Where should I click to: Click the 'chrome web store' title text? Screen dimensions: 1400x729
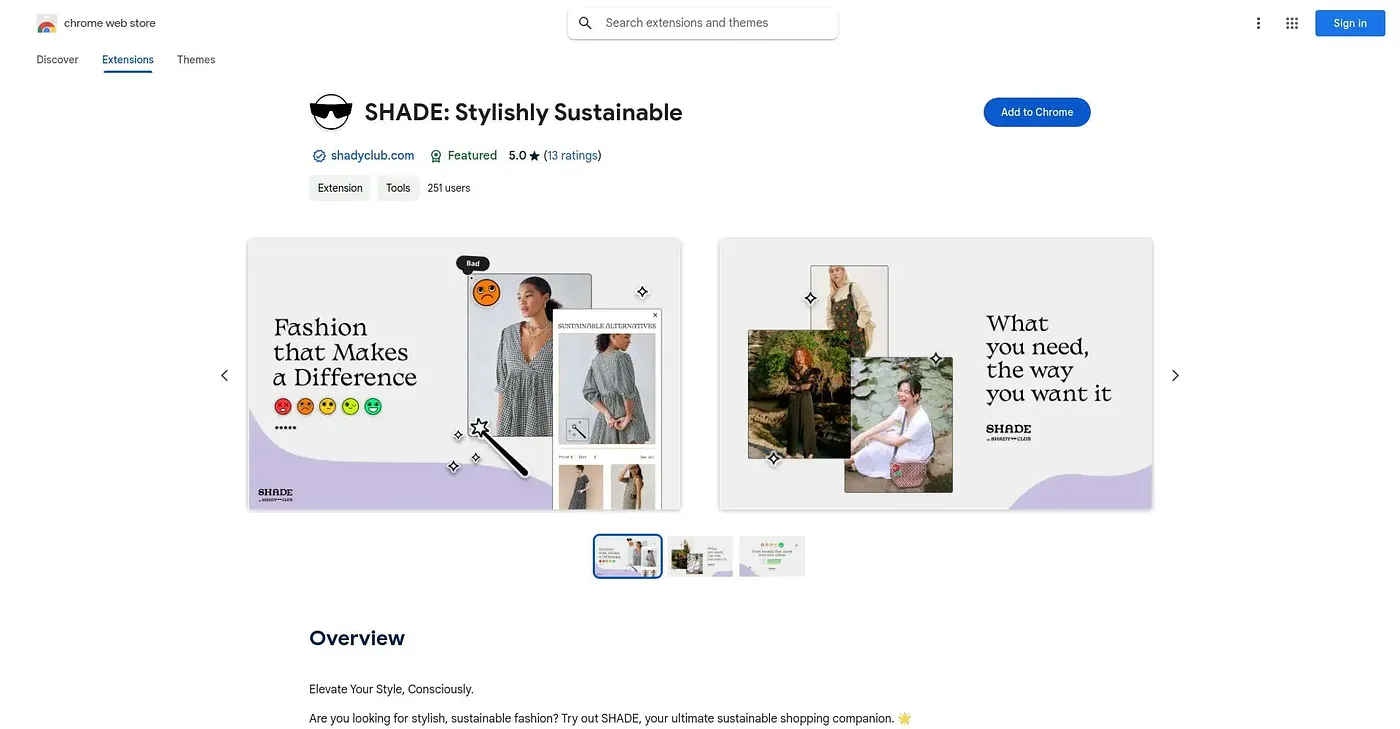pos(110,23)
